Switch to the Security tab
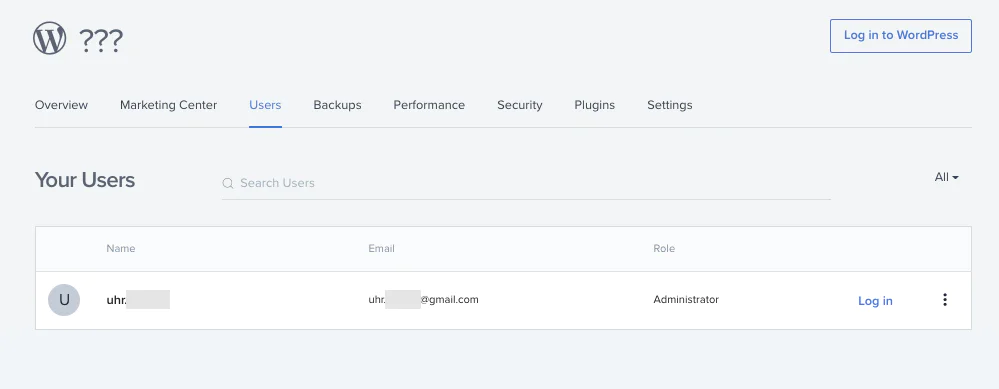The width and height of the screenshot is (999, 389). 519,105
